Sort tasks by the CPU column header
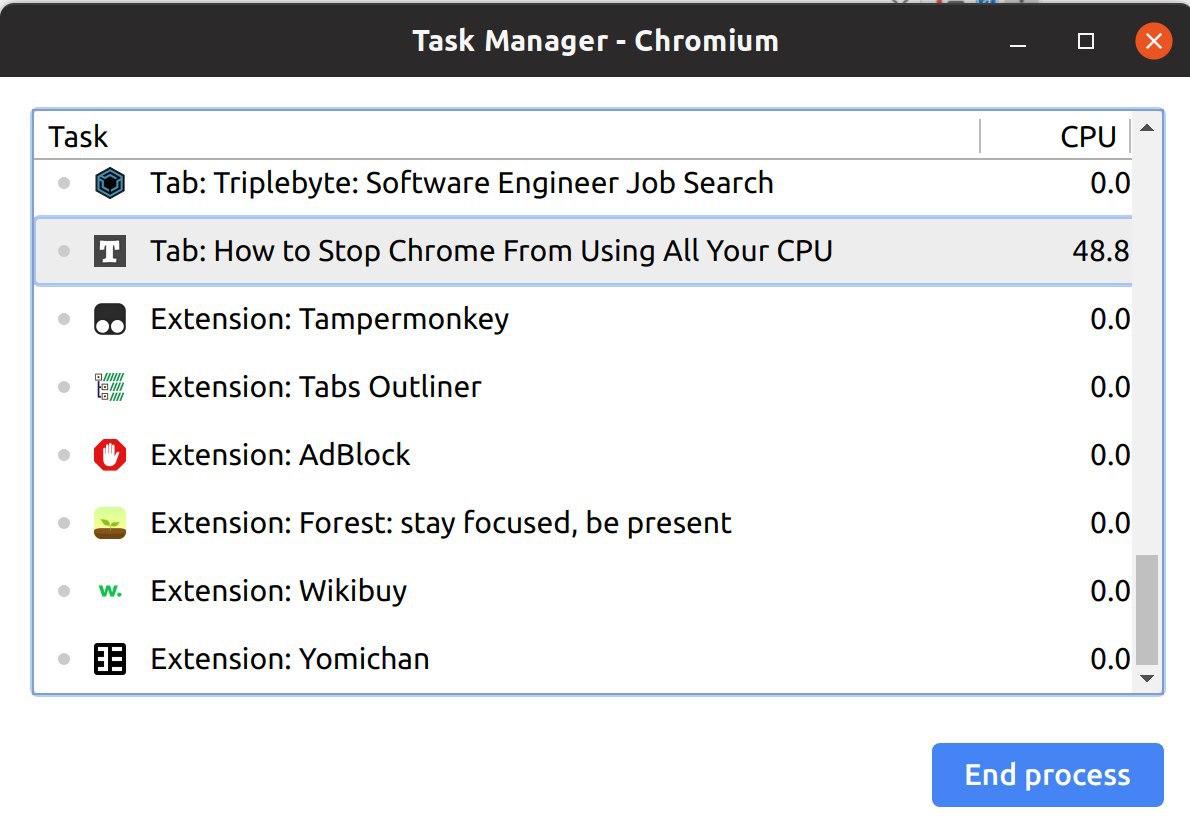Image resolution: width=1190 pixels, height=830 pixels. coord(1056,137)
